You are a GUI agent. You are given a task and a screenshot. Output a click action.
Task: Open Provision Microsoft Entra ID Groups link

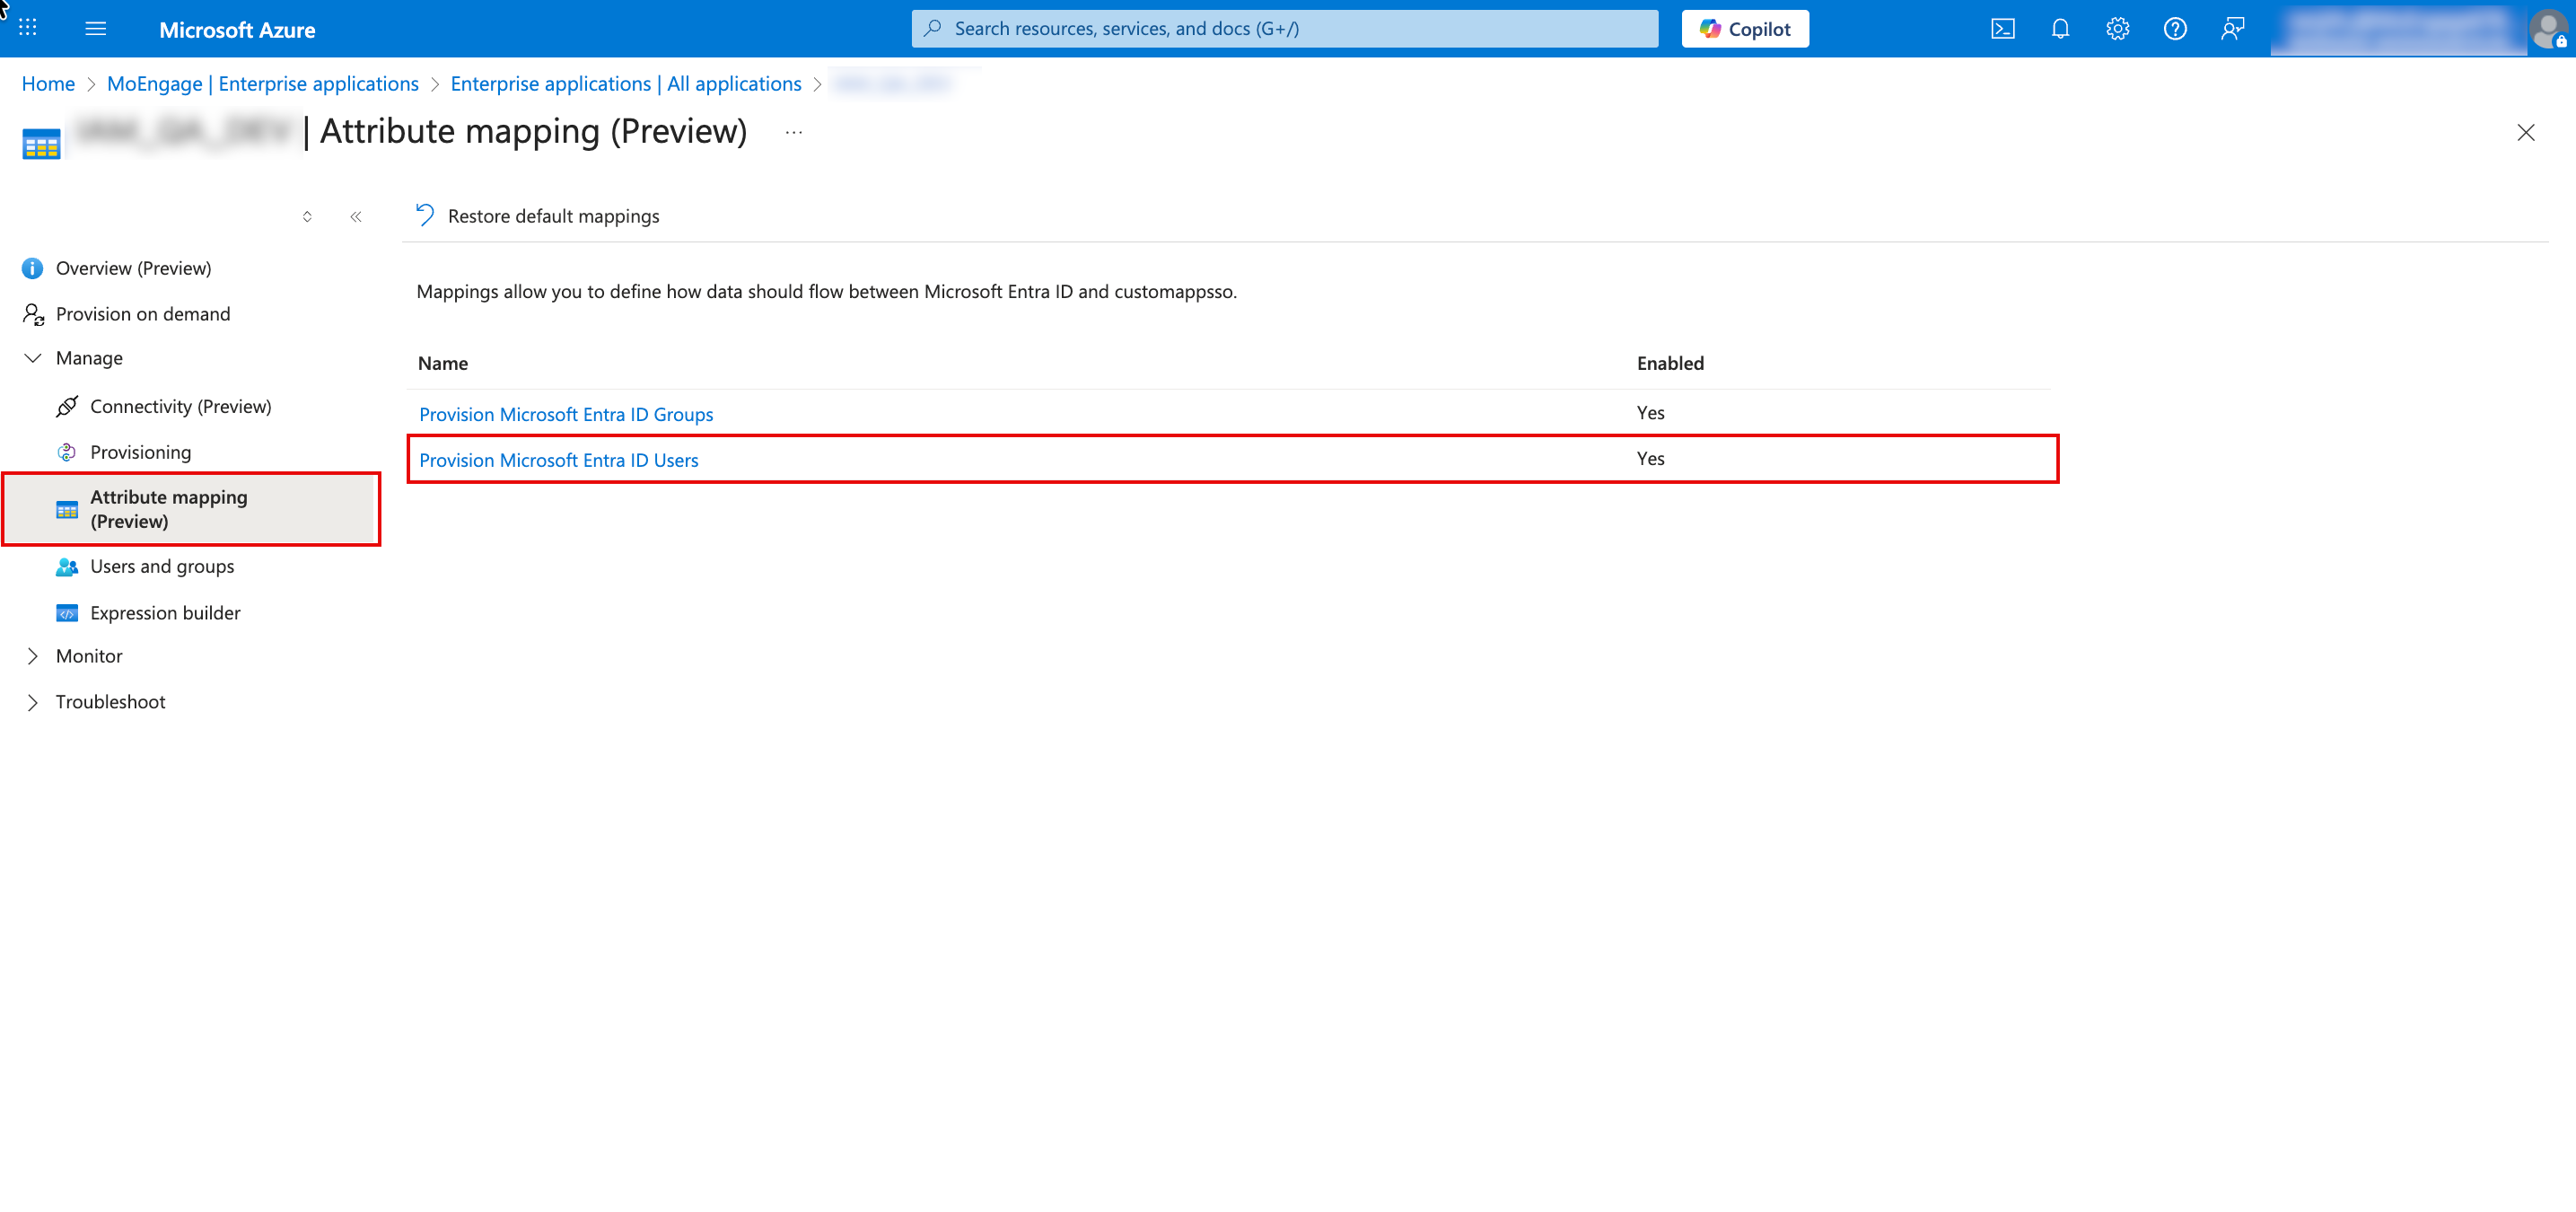tap(565, 414)
